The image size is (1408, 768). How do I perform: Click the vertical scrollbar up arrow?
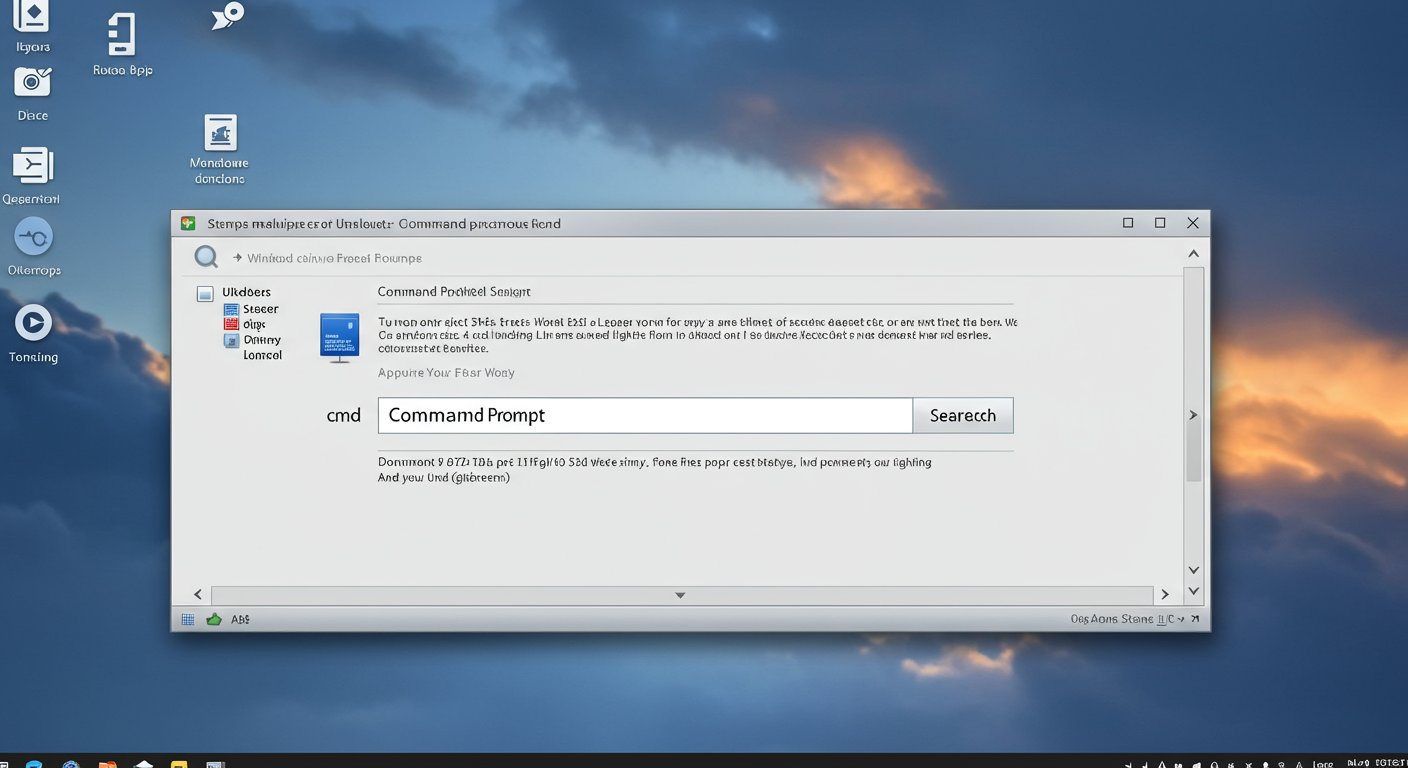[1193, 254]
